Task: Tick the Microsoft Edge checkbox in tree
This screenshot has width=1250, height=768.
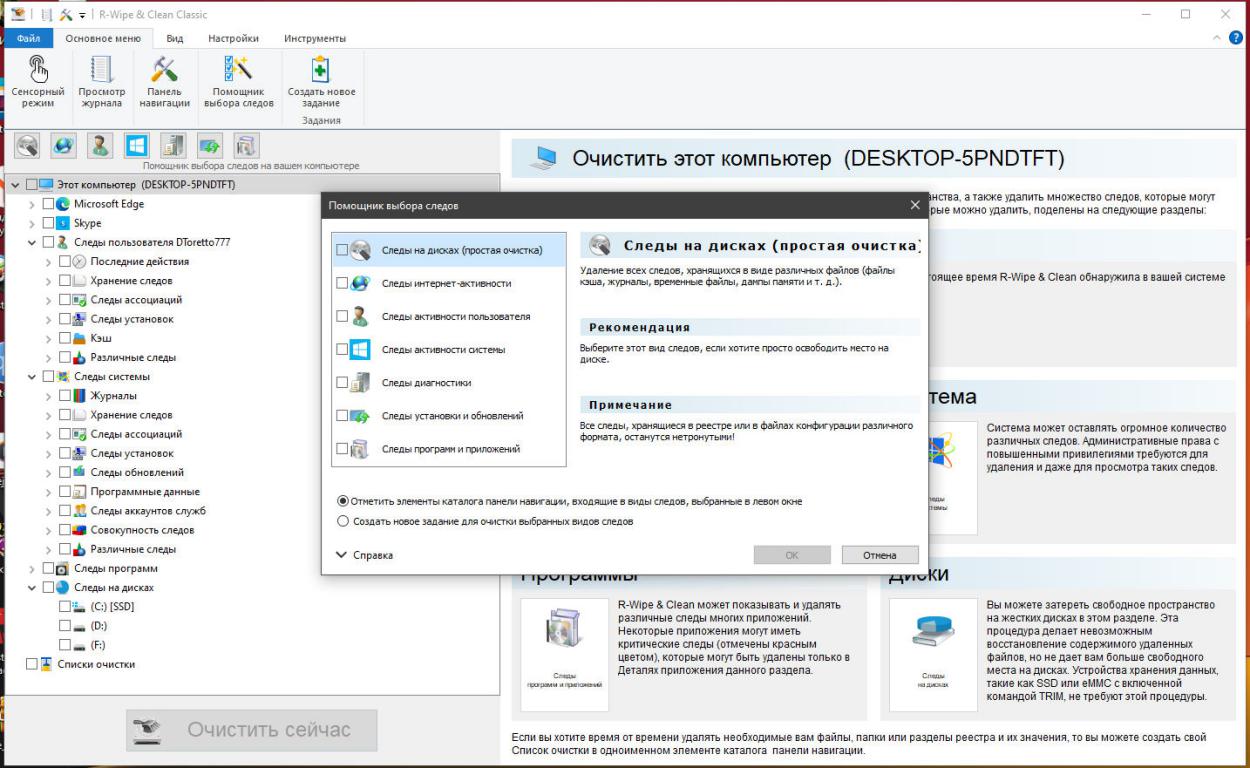Action: pyautogui.click(x=48, y=204)
